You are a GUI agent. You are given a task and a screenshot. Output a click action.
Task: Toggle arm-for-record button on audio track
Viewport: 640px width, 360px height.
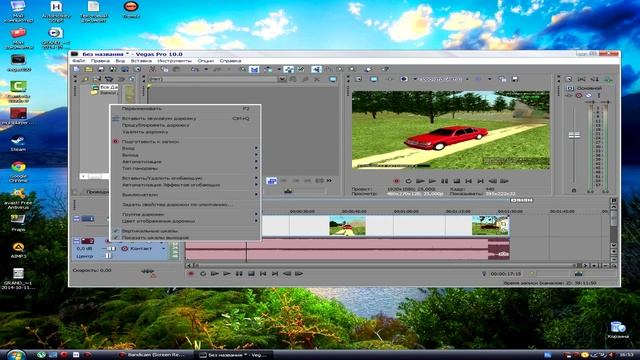coord(108,241)
